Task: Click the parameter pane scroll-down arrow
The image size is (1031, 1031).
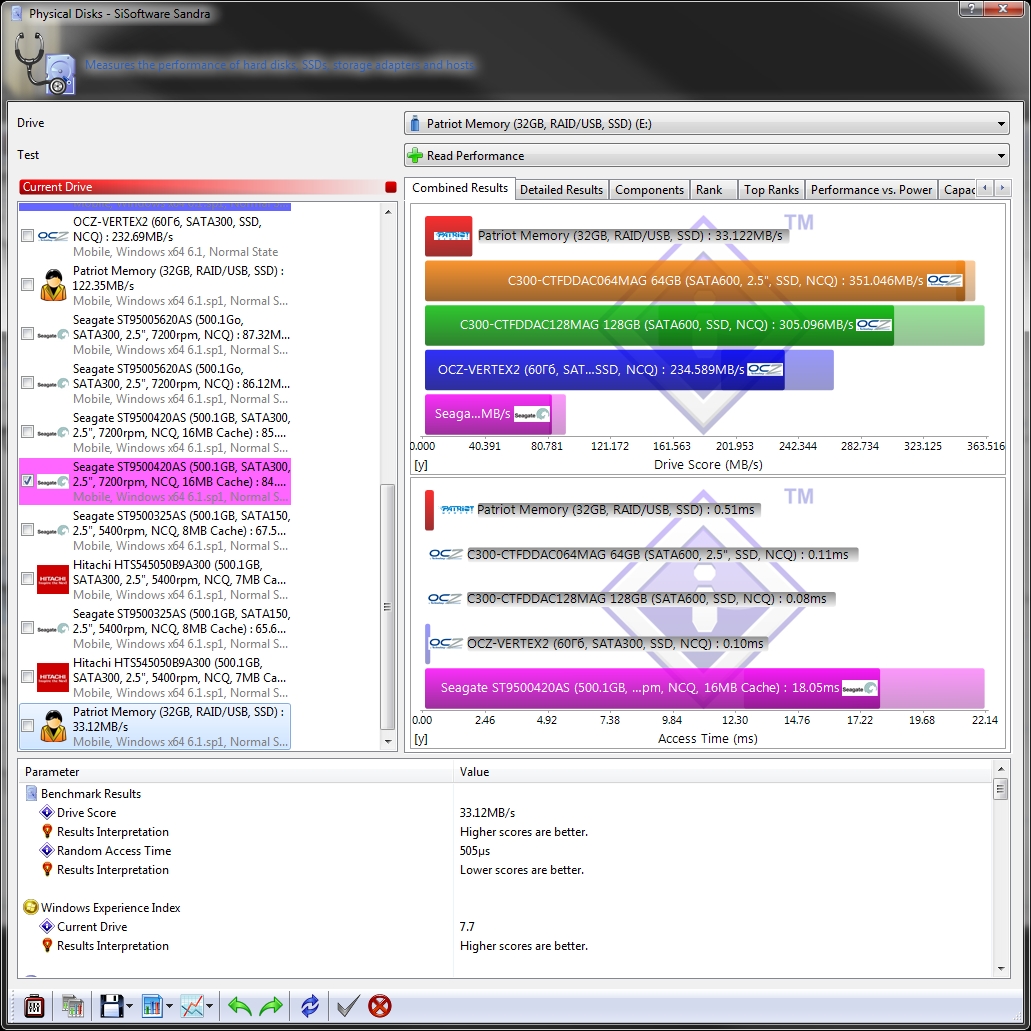Action: click(x=1001, y=969)
